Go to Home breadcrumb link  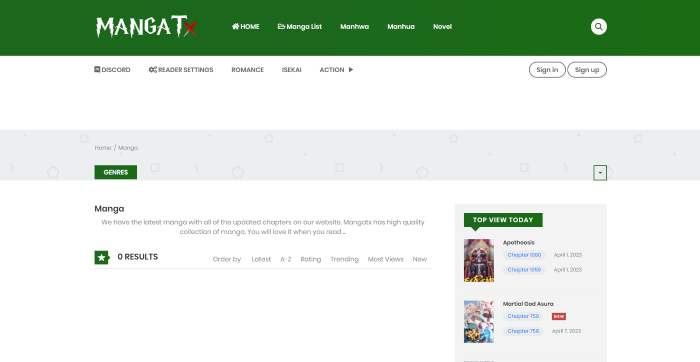(103, 148)
